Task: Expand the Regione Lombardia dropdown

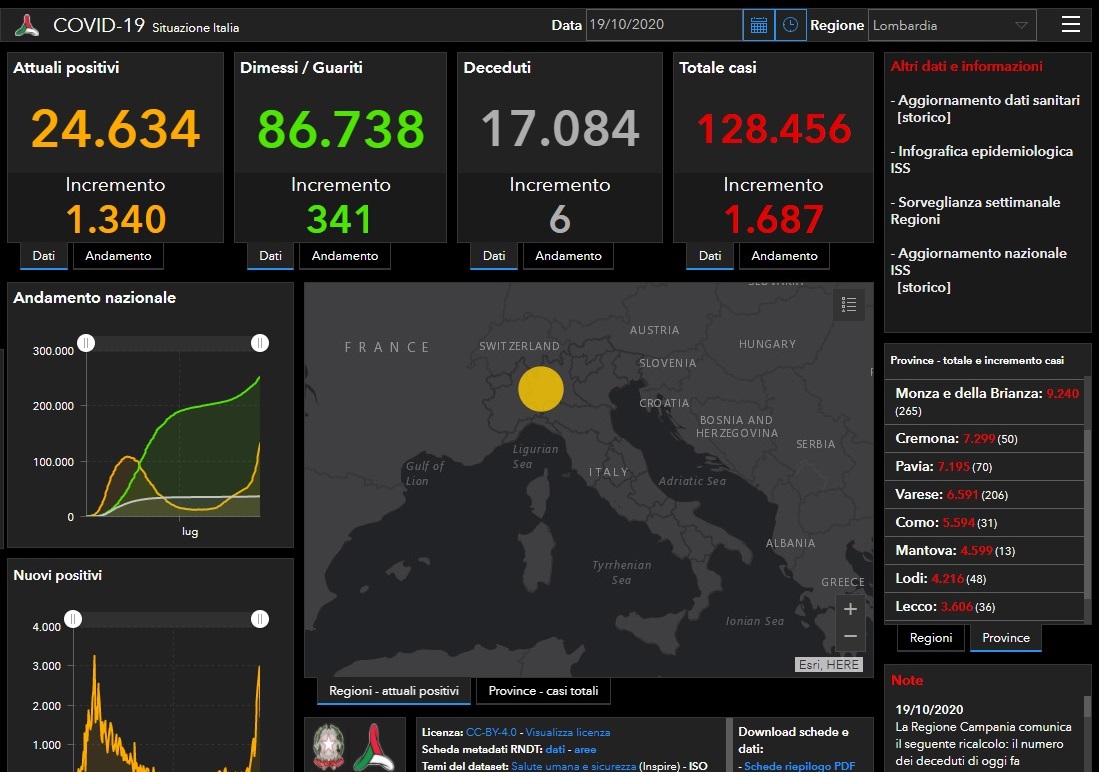Action: (952, 25)
